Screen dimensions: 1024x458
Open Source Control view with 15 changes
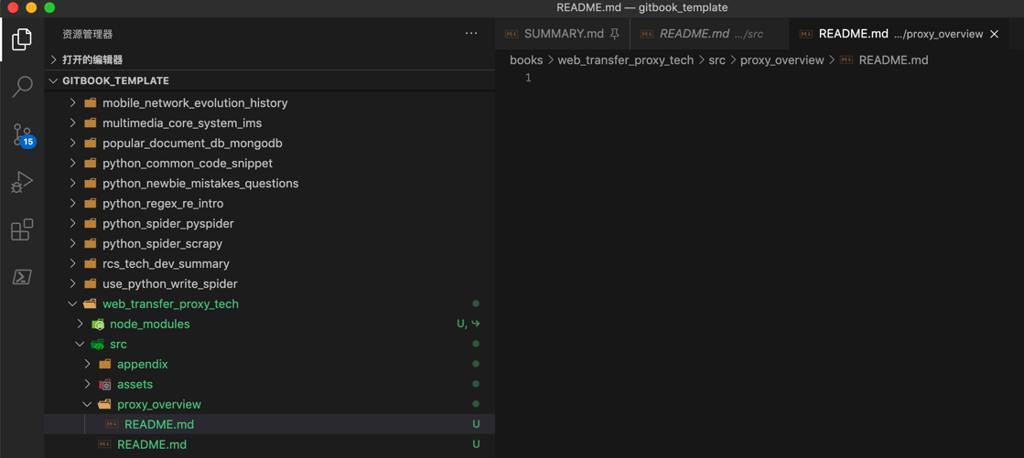pyautogui.click(x=22, y=134)
